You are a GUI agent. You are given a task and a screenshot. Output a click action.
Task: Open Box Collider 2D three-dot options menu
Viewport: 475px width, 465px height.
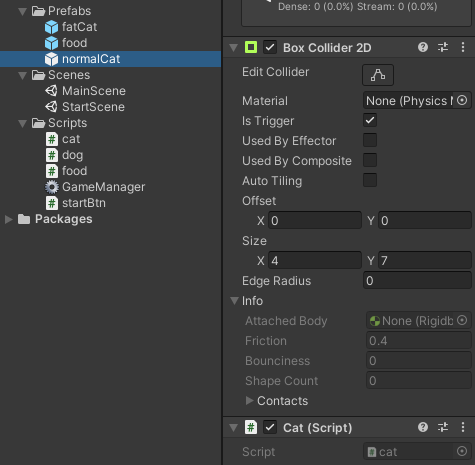(463, 47)
